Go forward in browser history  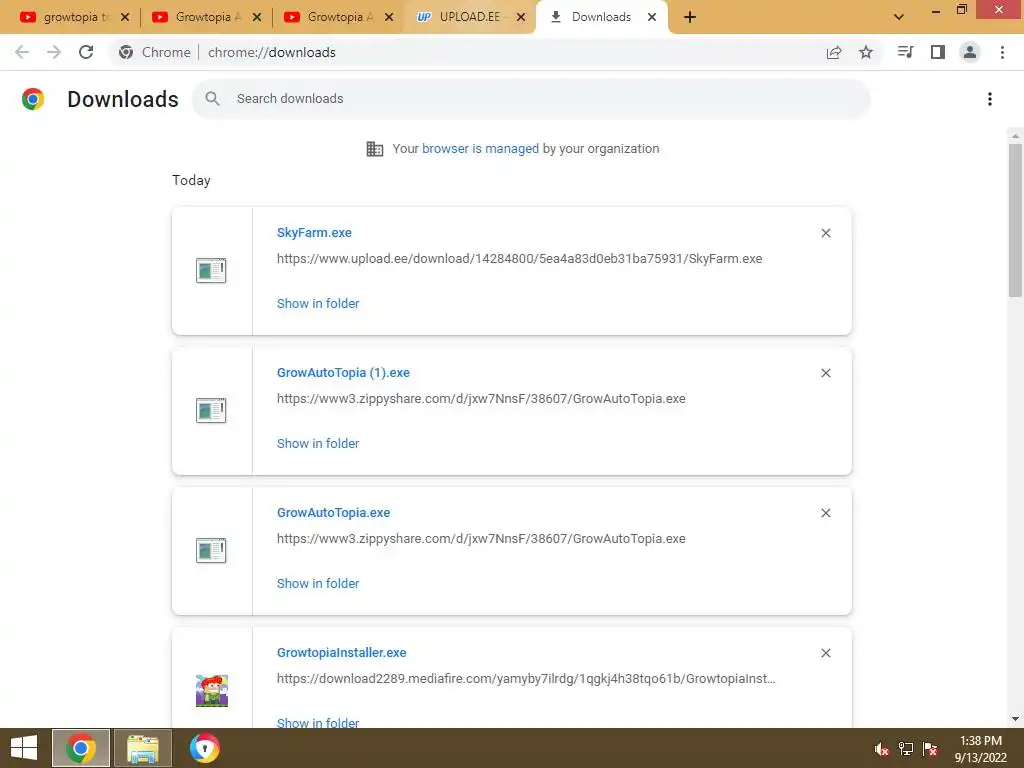pyautogui.click(x=54, y=52)
